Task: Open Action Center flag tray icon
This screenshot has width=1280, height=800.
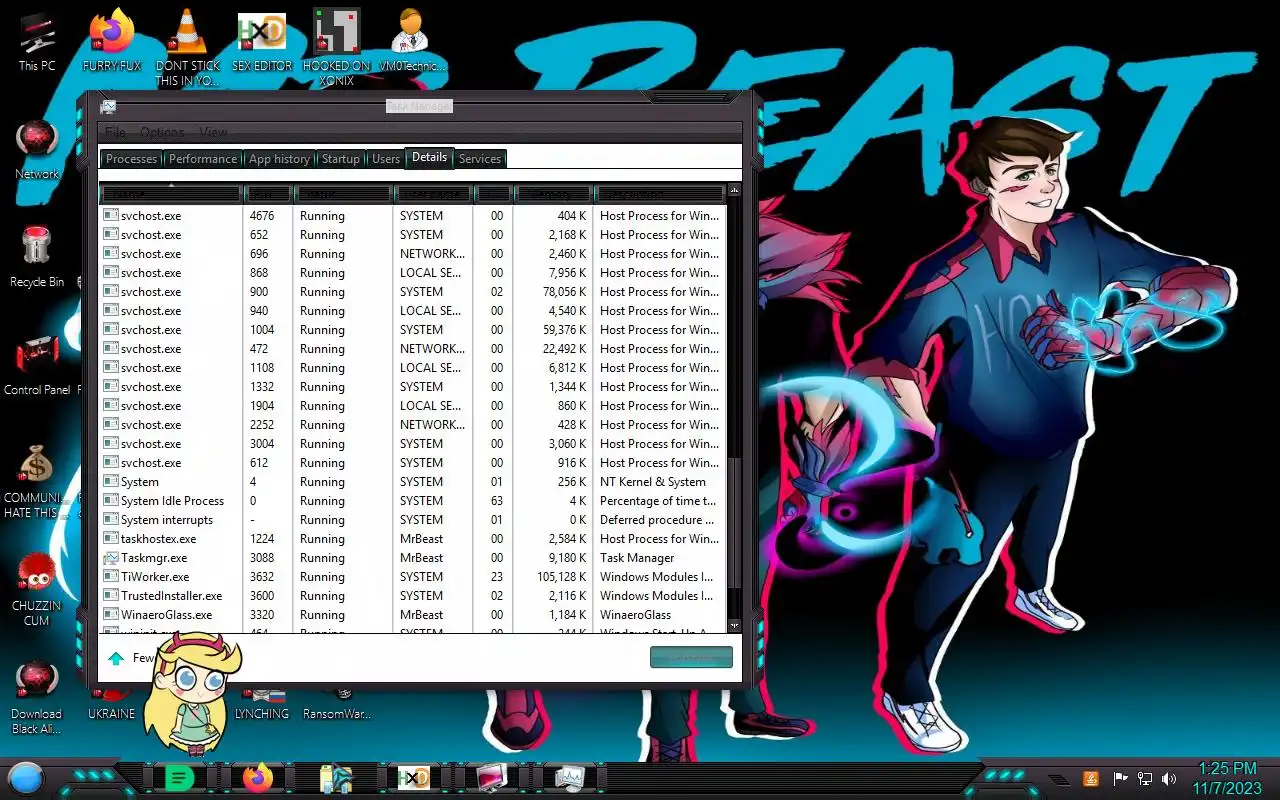Action: click(1121, 778)
